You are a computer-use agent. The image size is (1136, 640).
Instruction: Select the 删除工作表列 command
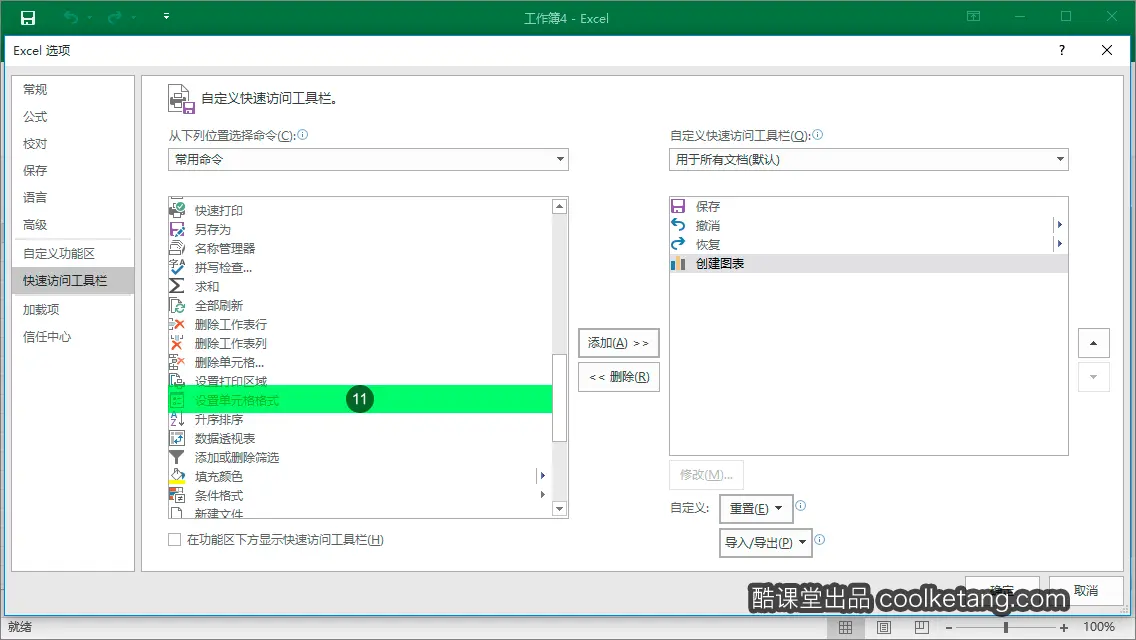[359, 343]
